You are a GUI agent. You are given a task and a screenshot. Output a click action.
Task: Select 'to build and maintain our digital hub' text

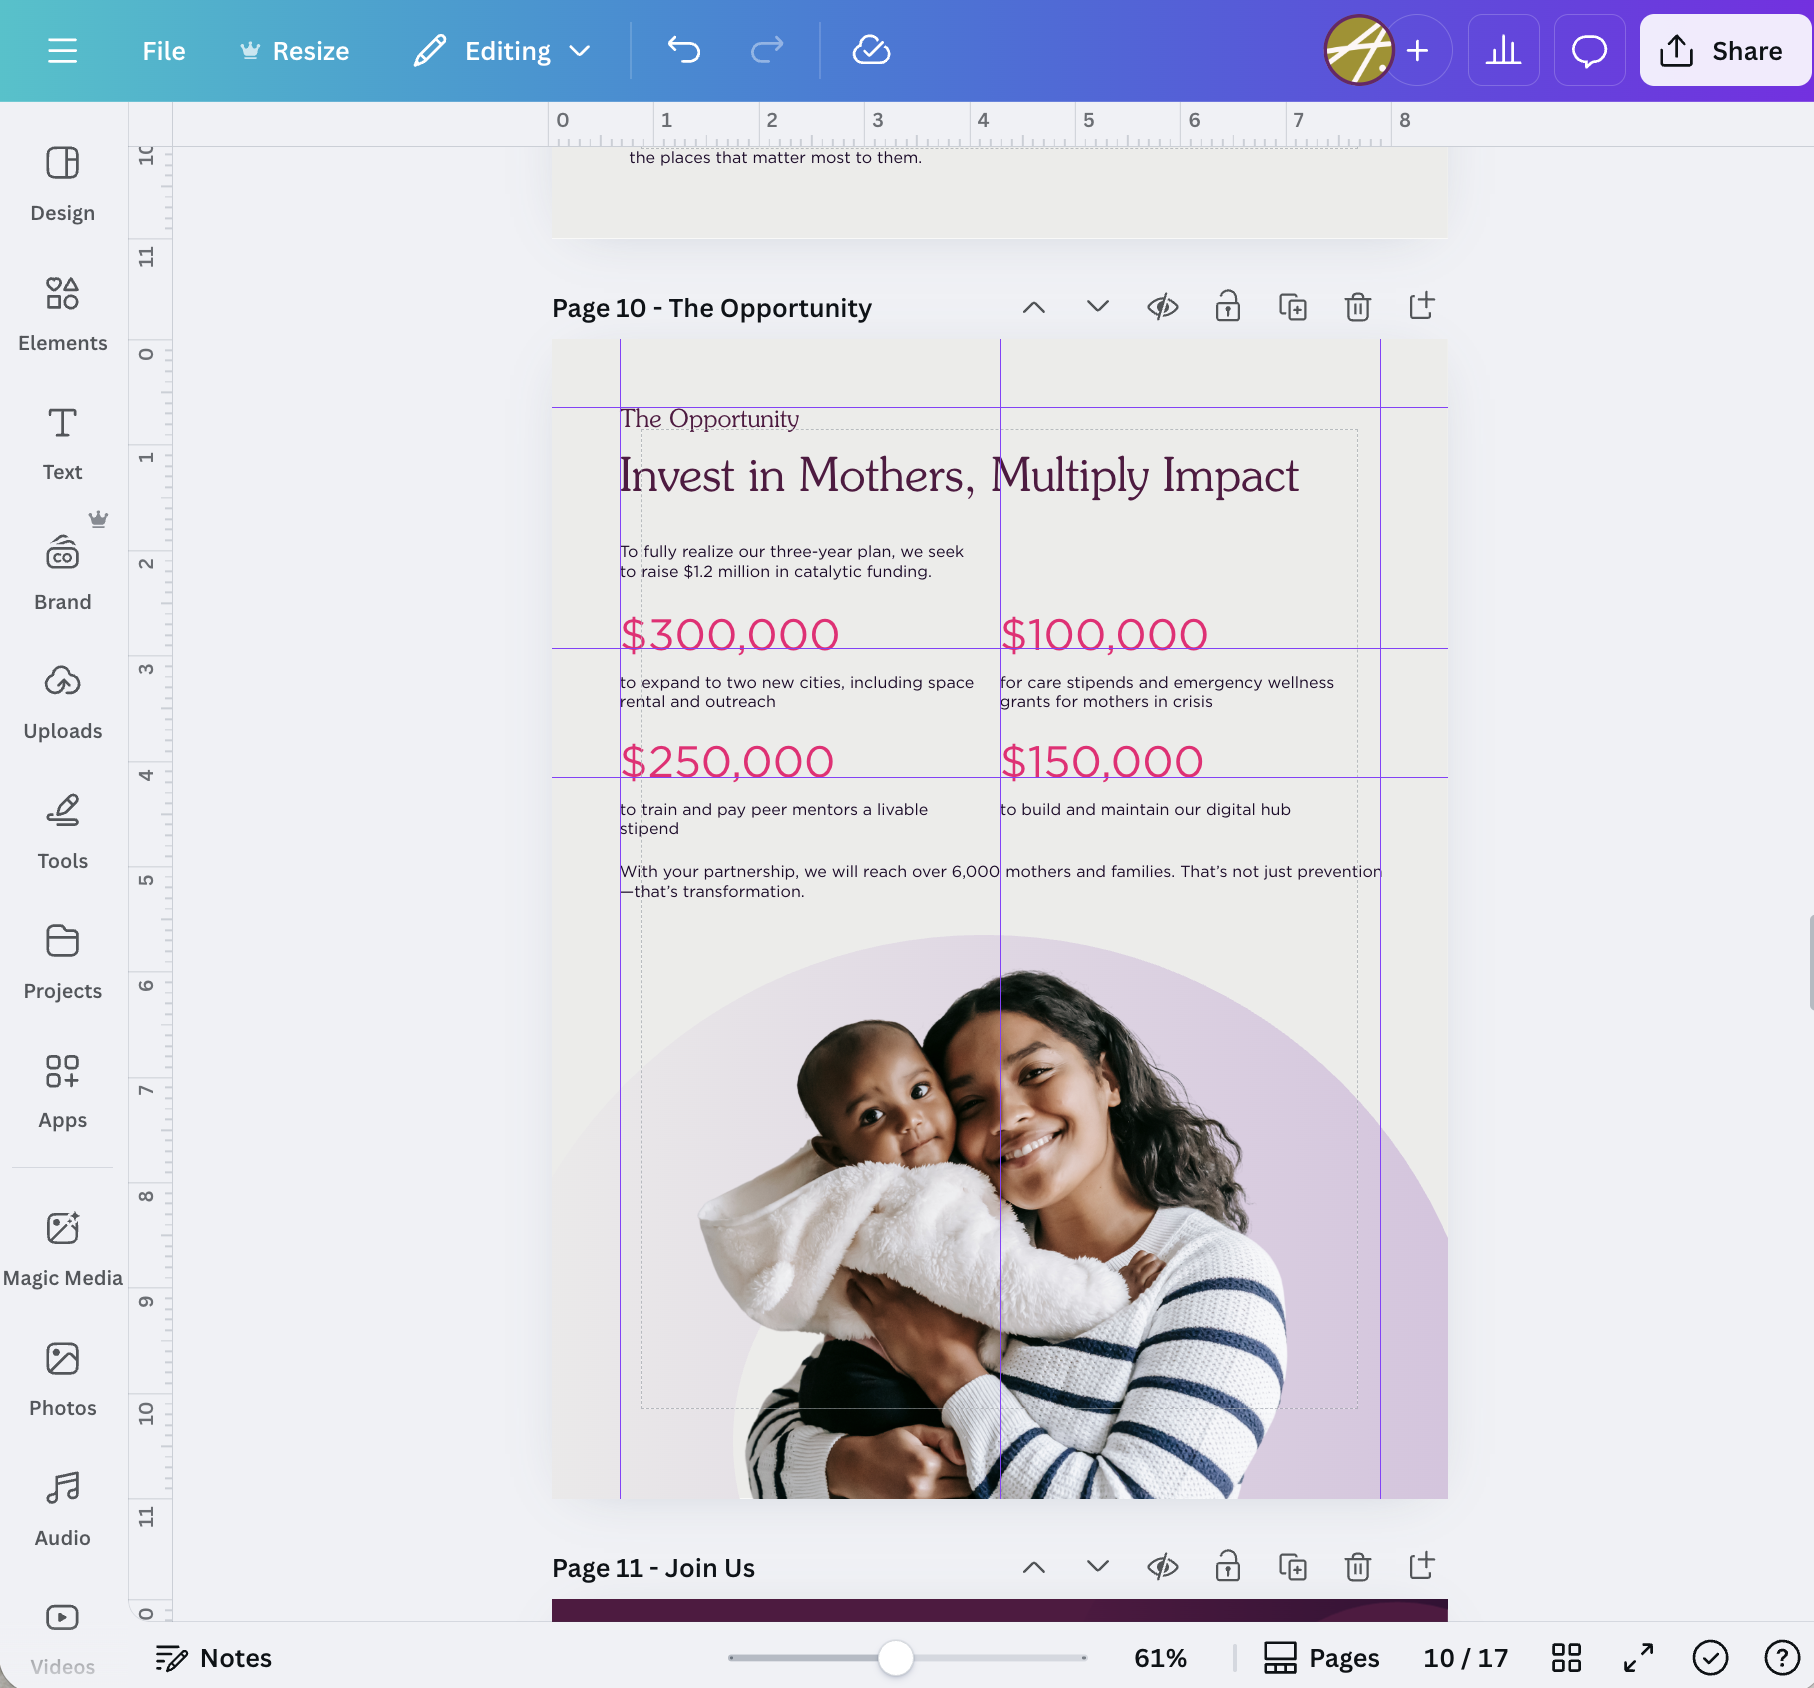click(1145, 809)
